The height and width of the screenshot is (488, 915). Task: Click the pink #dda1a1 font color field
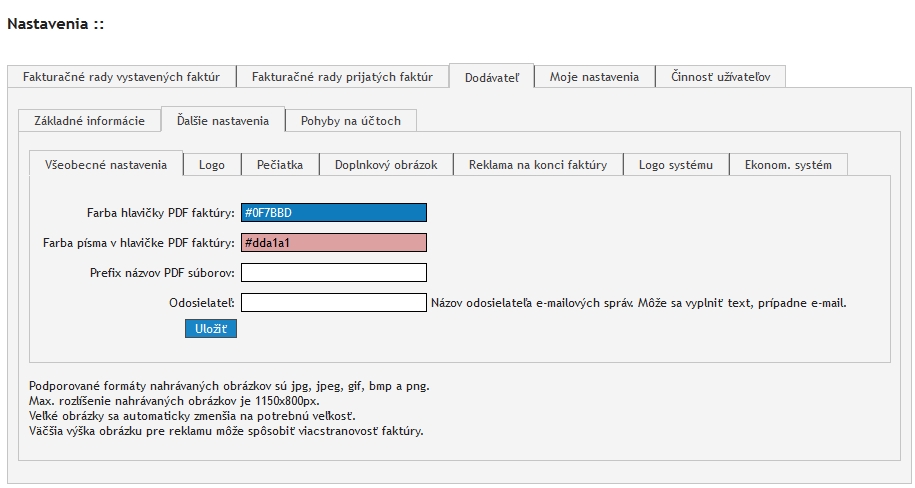click(333, 243)
